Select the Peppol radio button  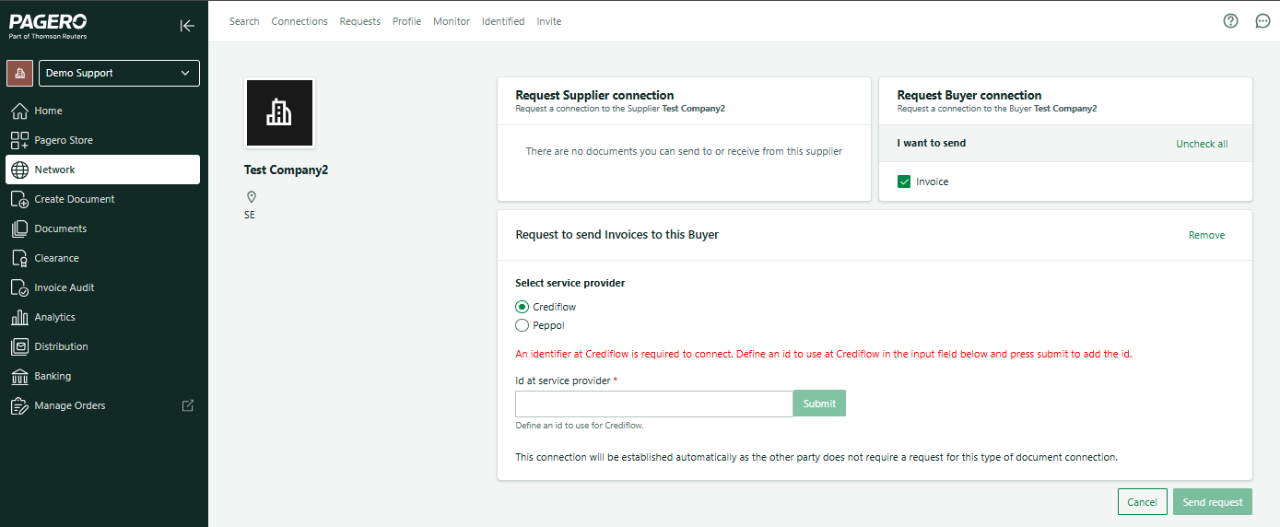coord(522,325)
